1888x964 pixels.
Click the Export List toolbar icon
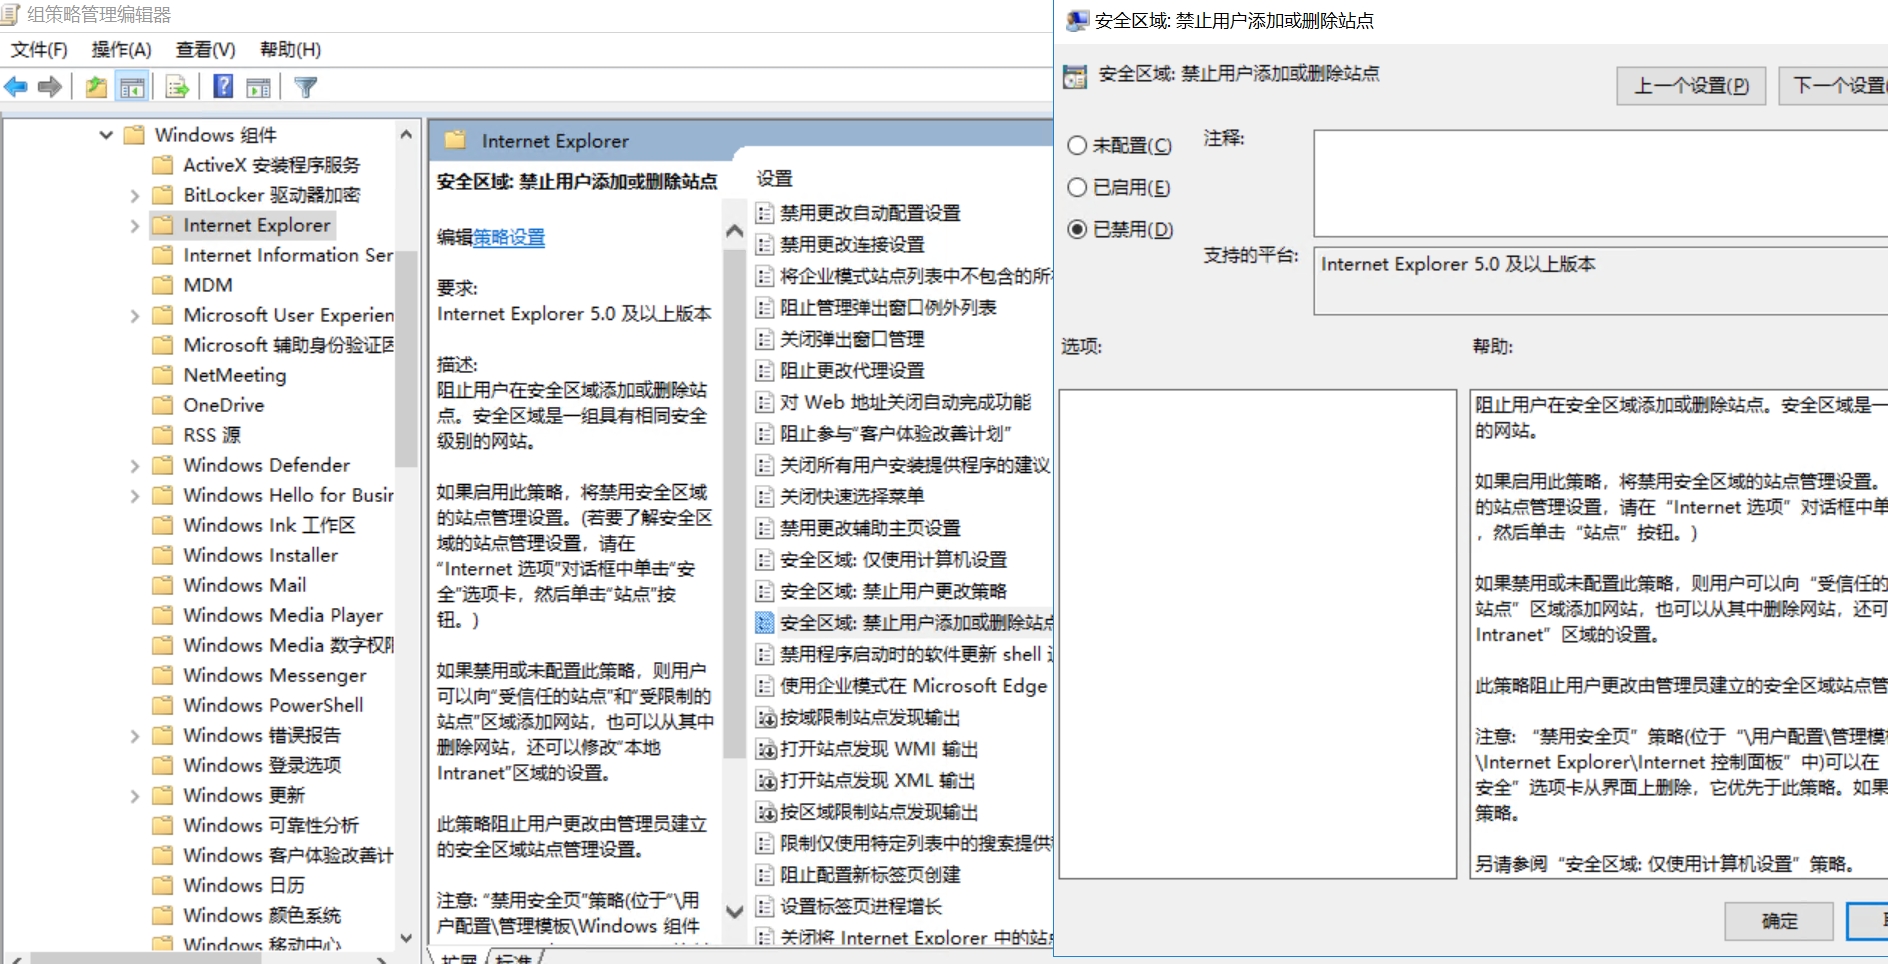177,87
